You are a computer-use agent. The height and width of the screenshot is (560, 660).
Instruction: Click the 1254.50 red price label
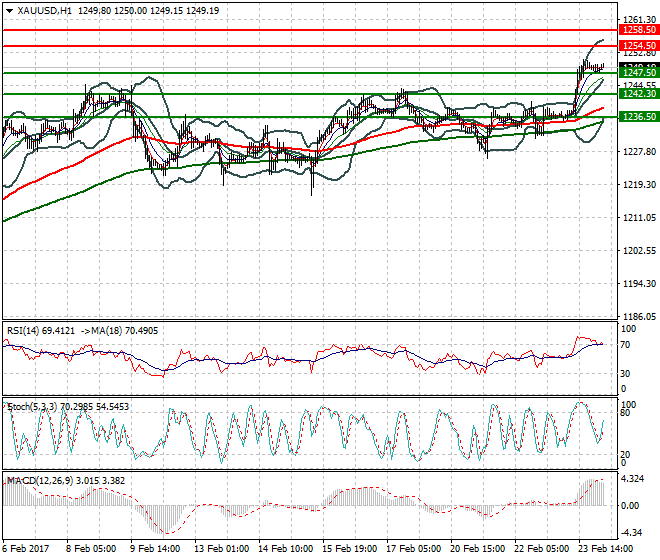[x=639, y=45]
